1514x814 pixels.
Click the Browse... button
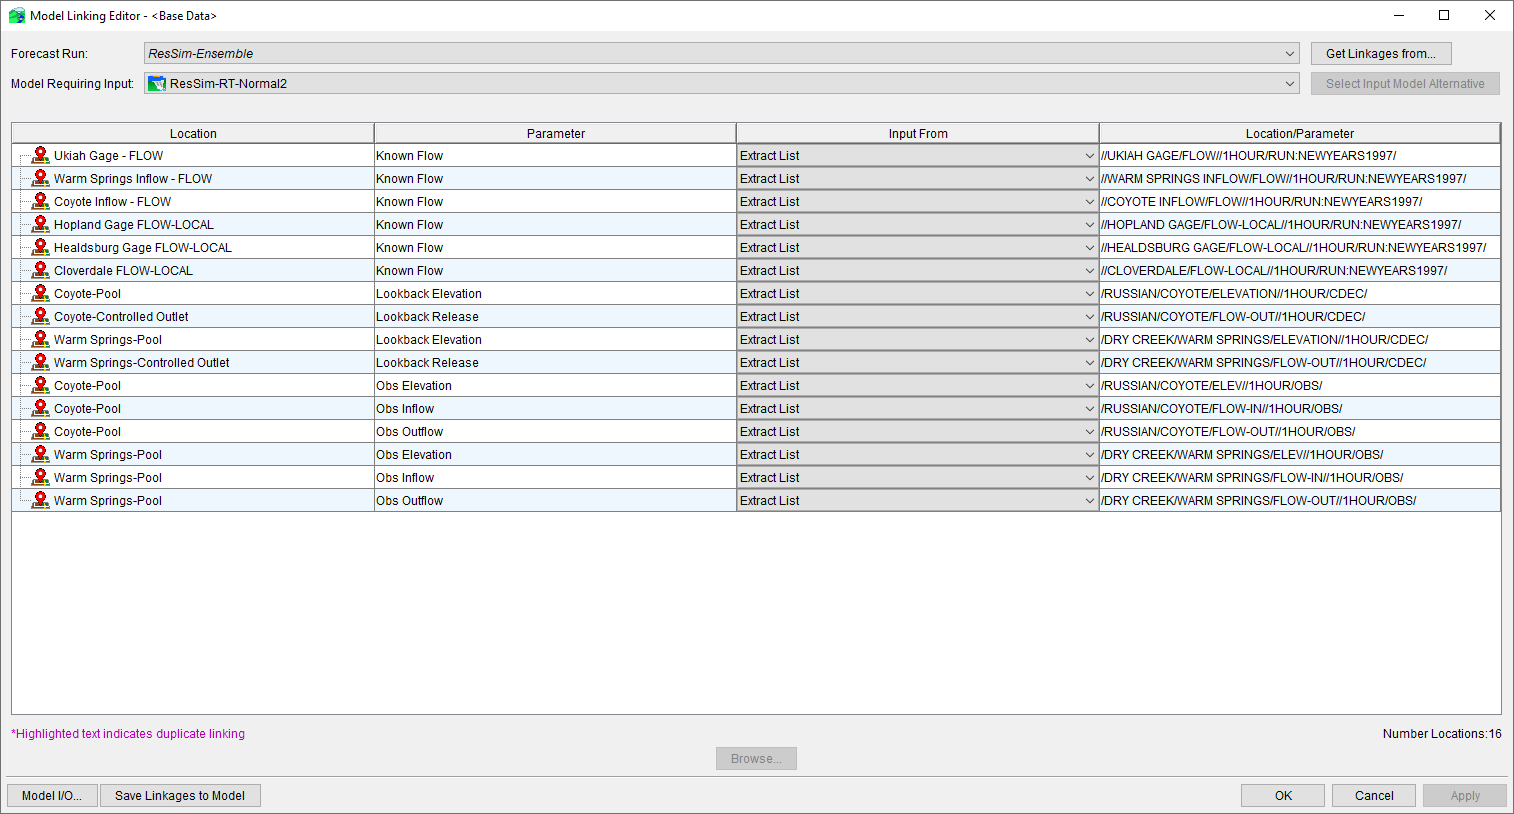pyautogui.click(x=756, y=758)
